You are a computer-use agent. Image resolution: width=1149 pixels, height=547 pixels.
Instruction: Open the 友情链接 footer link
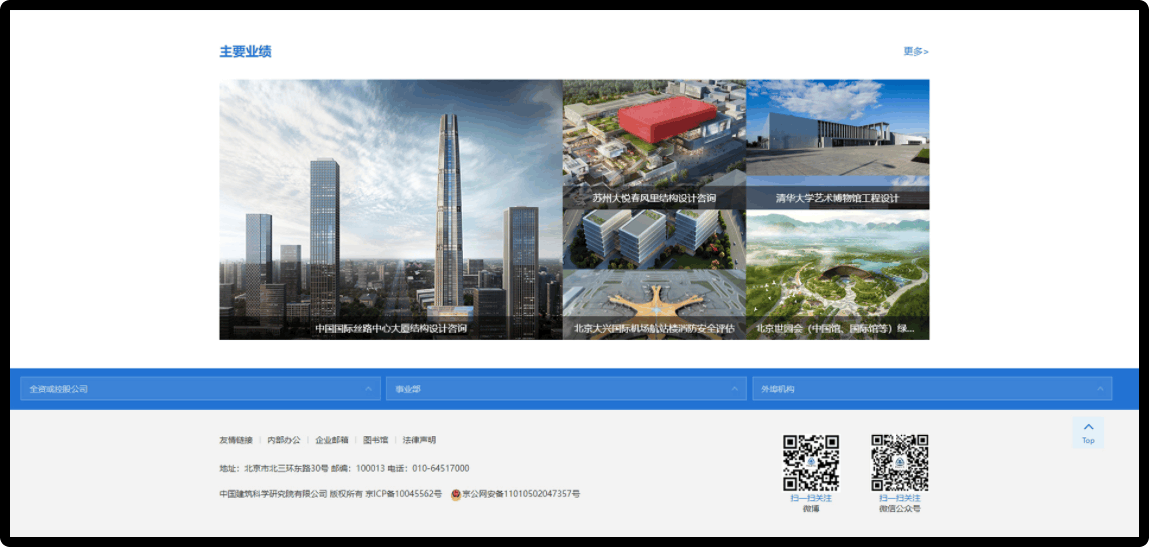236,440
